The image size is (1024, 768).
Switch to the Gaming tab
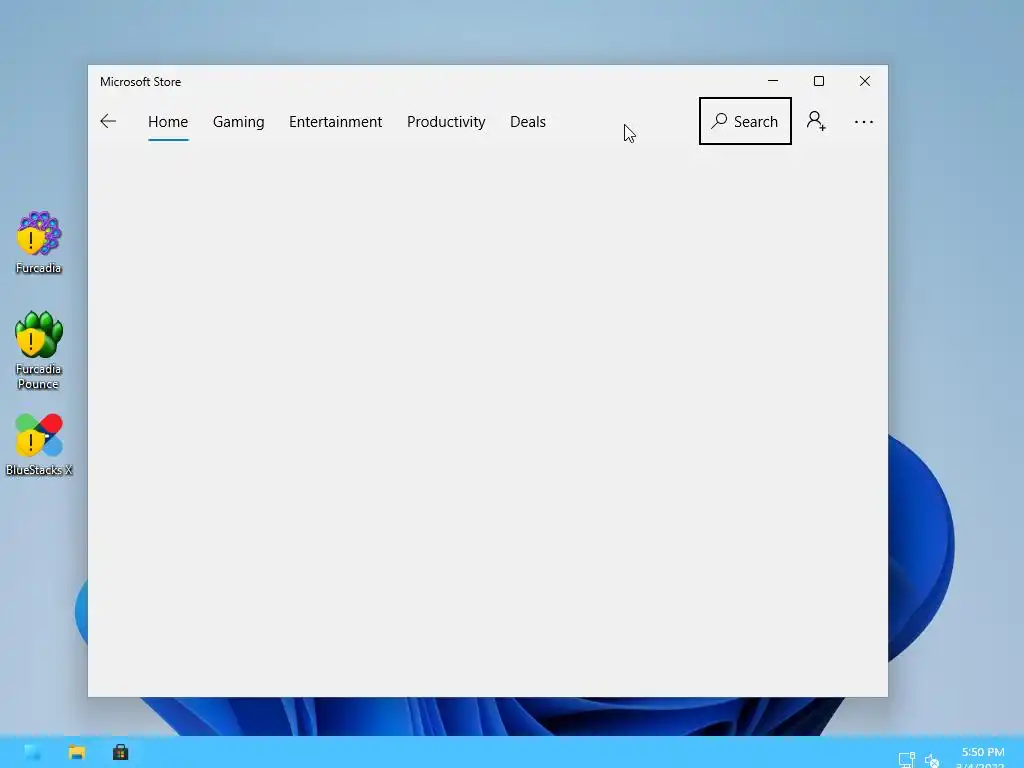point(238,122)
